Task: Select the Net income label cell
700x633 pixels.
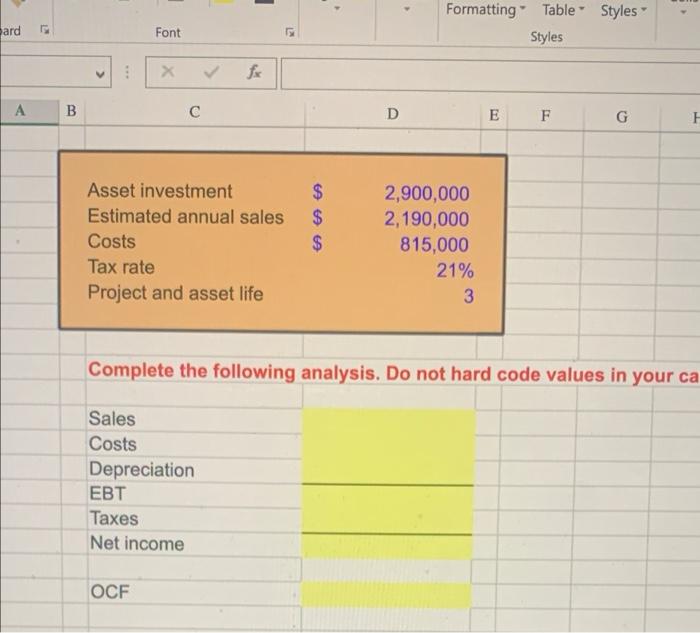Action: point(137,544)
